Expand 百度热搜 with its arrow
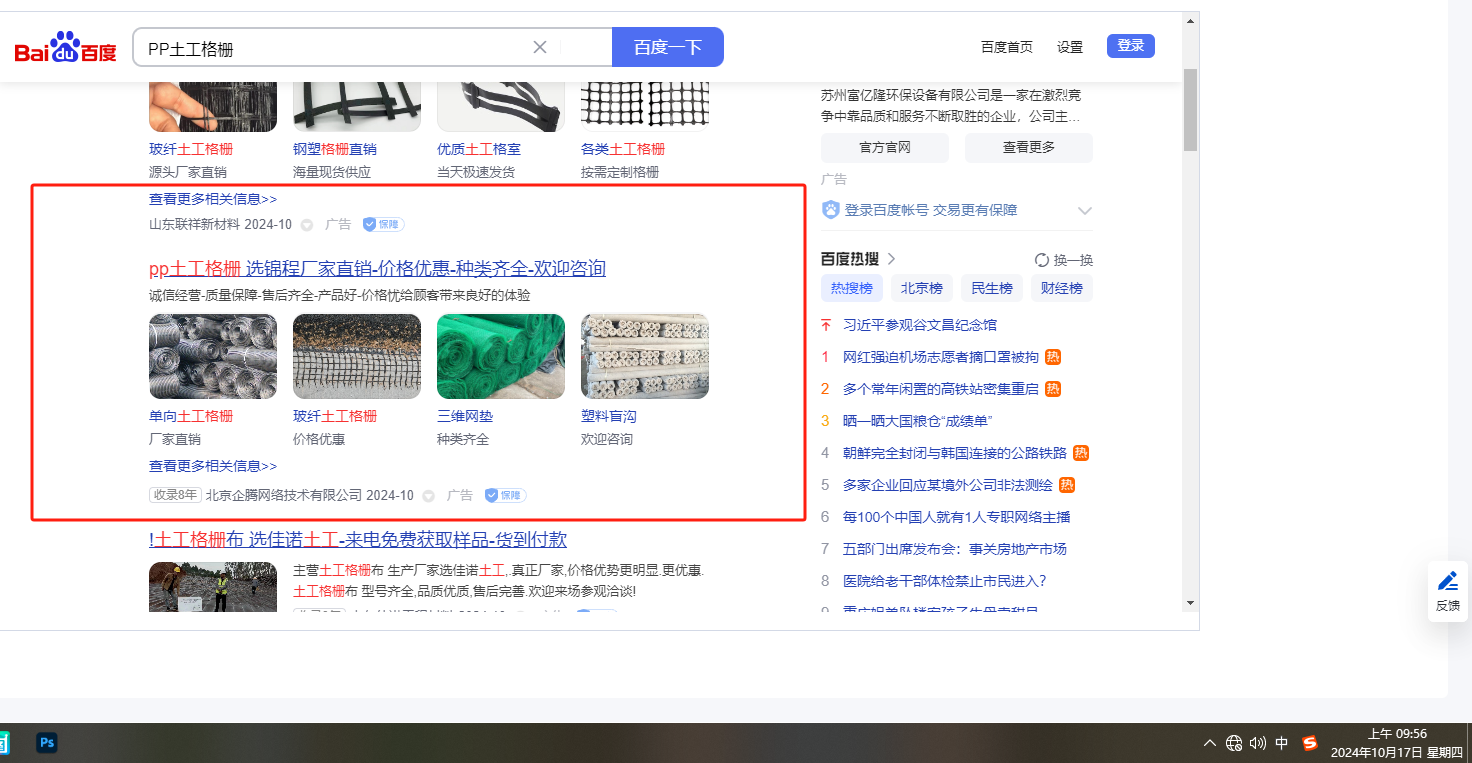Viewport: 1472px width, 763px height. point(891,260)
